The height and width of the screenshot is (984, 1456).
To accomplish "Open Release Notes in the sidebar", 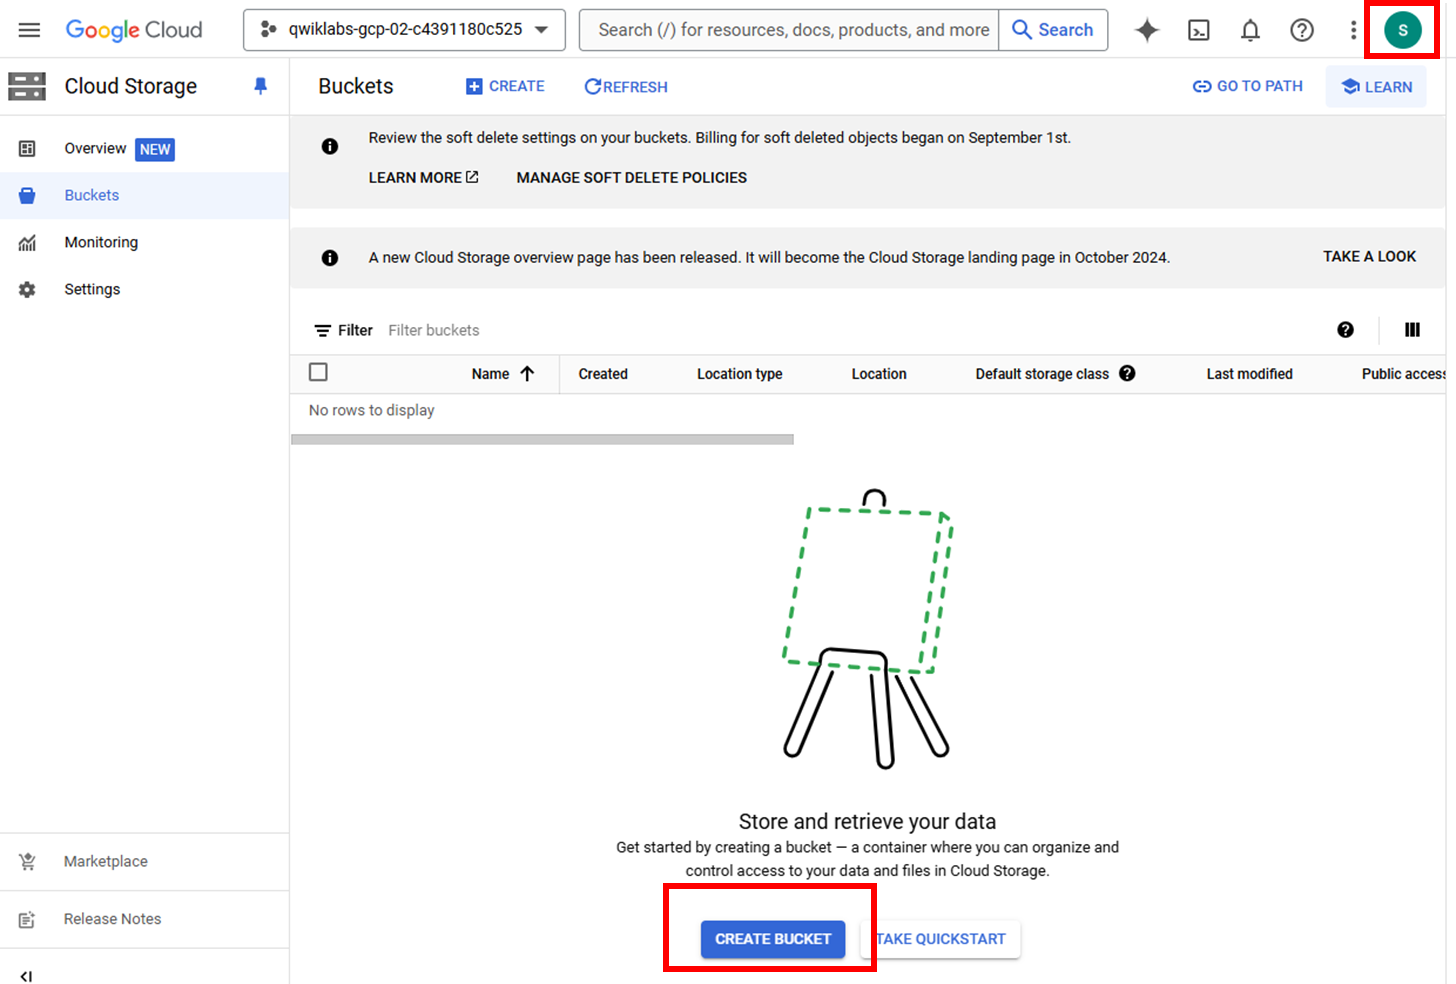I will pyautogui.click(x=112, y=919).
